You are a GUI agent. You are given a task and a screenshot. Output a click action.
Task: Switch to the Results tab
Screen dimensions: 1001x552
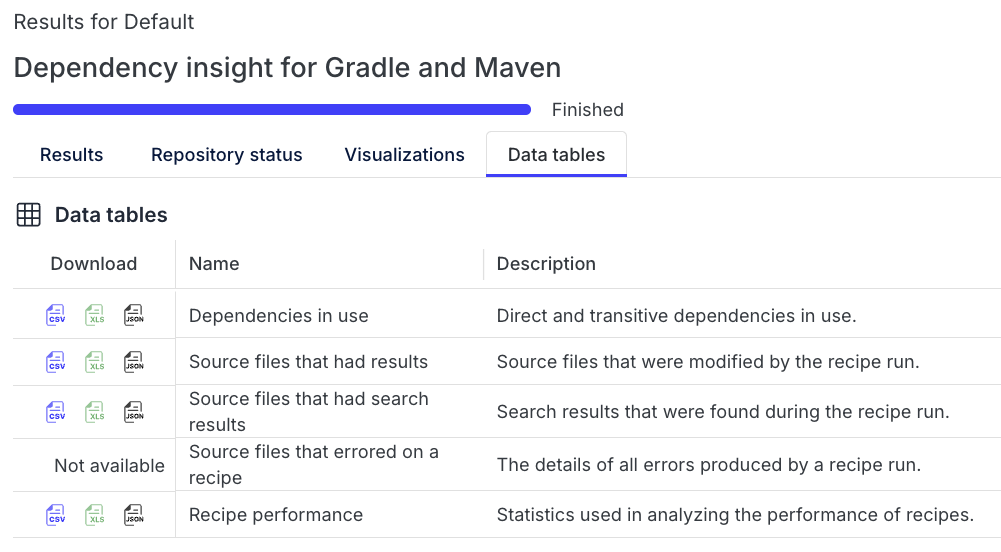pyautogui.click(x=71, y=155)
